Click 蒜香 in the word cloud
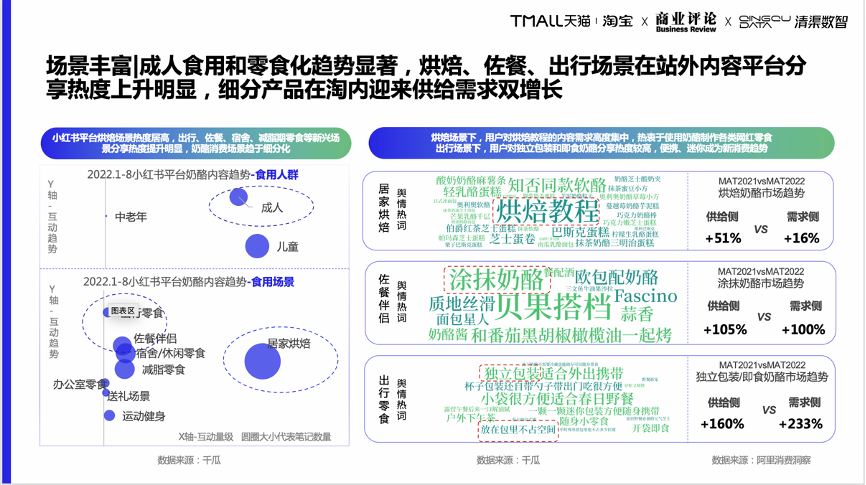Image resolution: width=866 pixels, height=485 pixels. 637,314
